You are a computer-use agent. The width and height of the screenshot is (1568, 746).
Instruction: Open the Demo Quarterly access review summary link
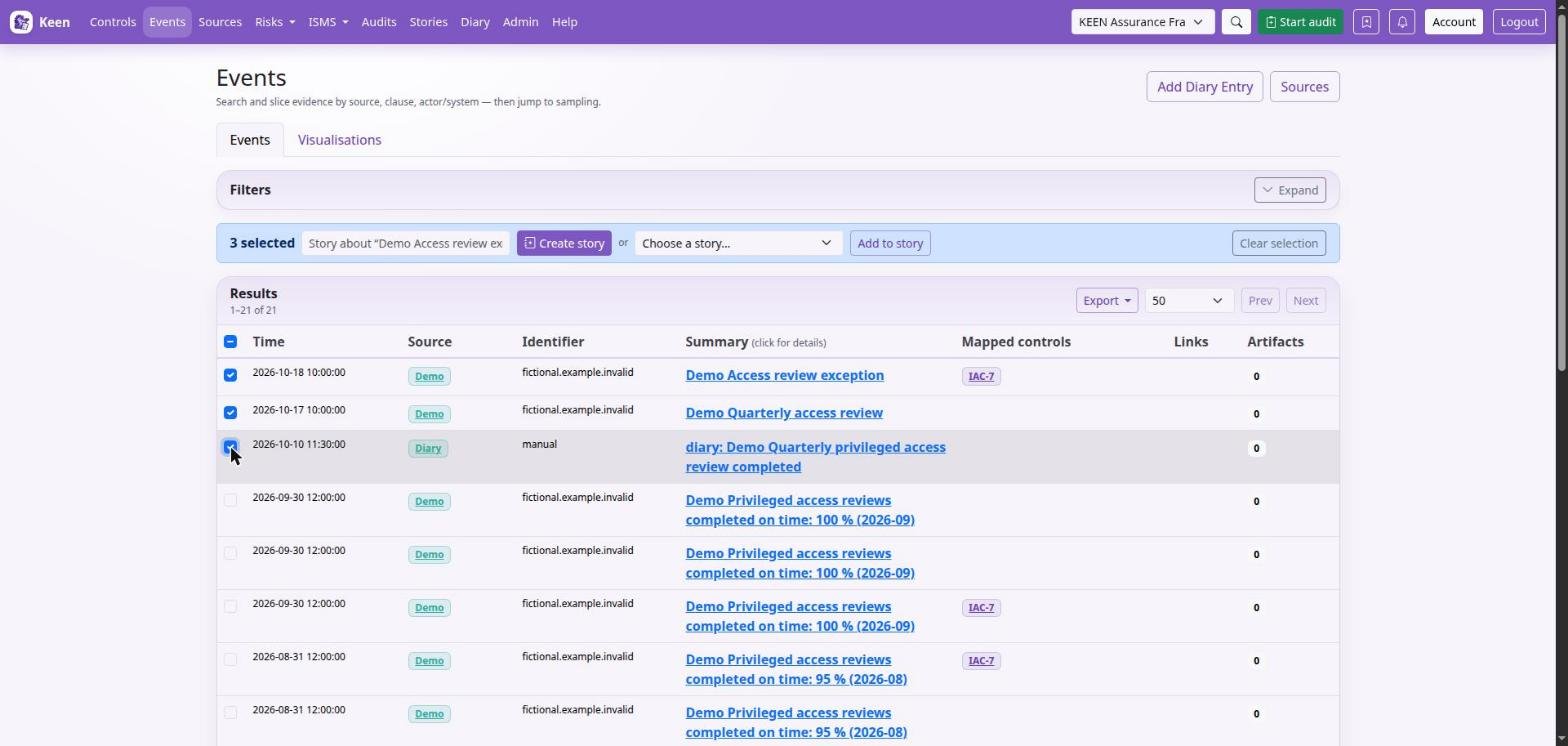click(x=784, y=413)
